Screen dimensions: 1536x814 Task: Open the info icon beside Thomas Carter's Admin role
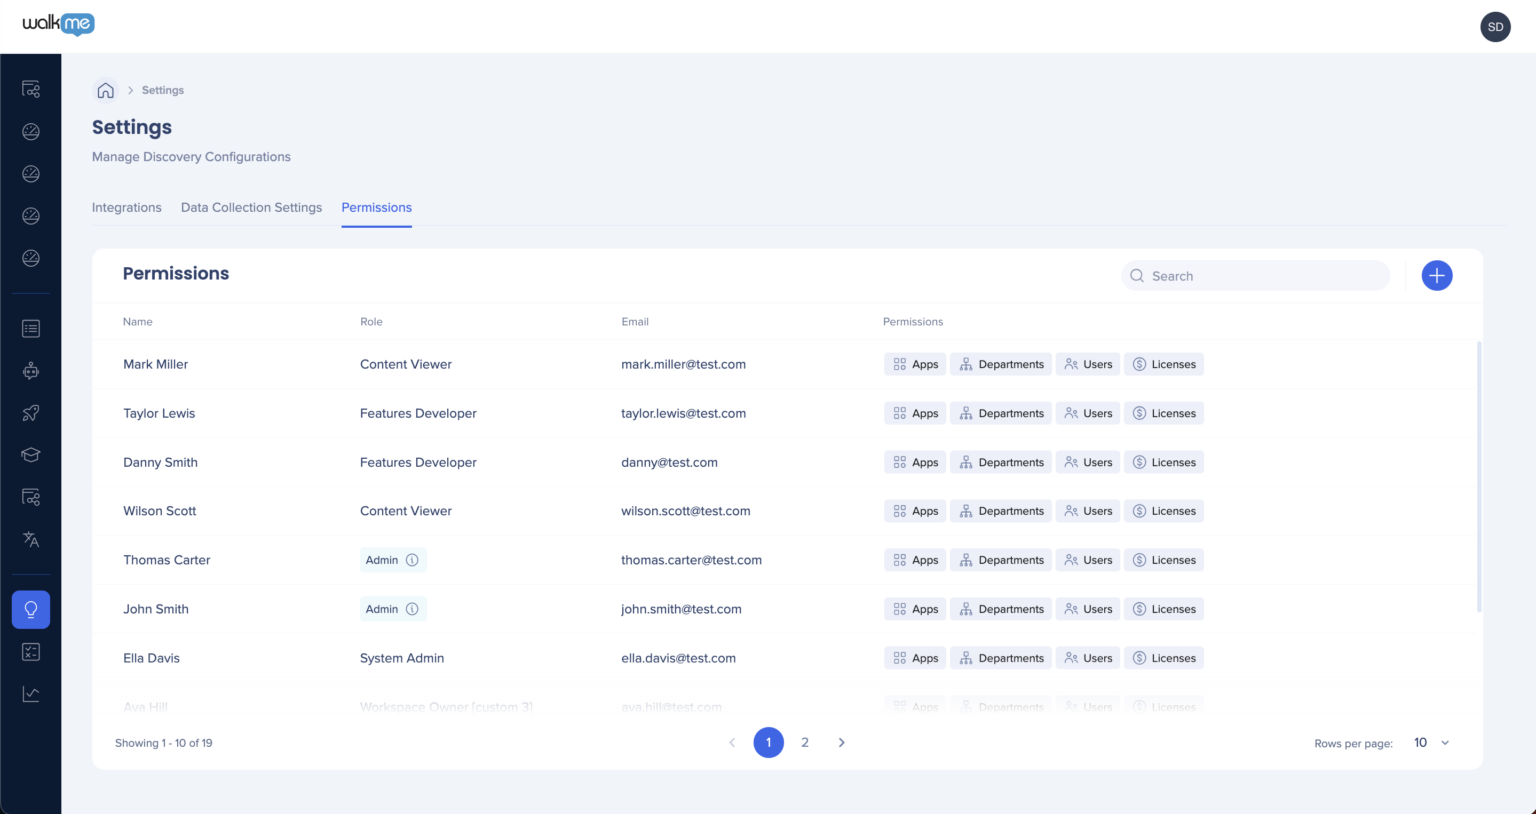coord(413,560)
